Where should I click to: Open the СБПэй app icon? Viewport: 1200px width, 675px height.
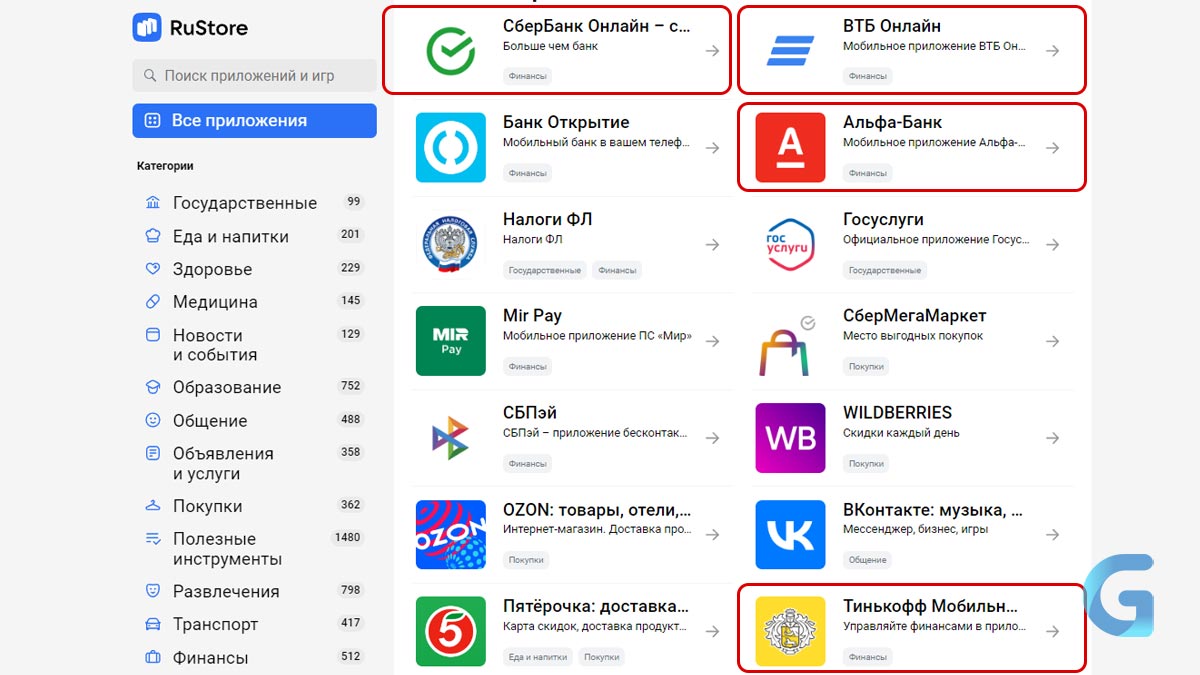pyautogui.click(x=451, y=438)
